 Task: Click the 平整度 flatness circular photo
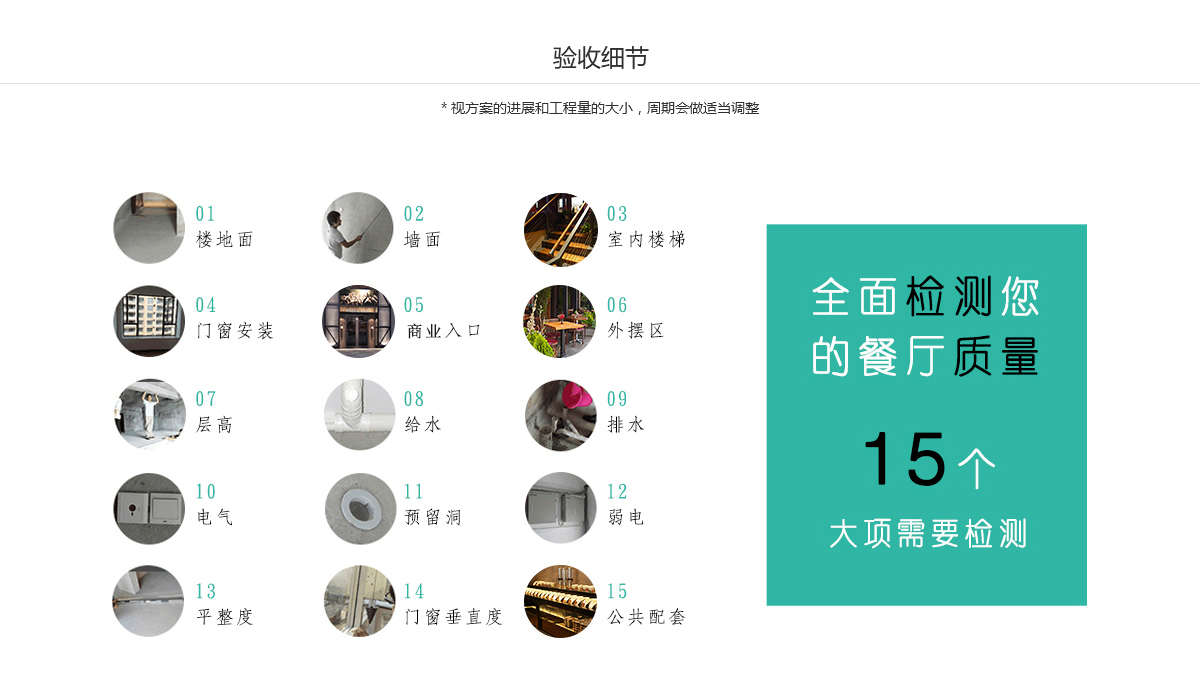[x=149, y=601]
